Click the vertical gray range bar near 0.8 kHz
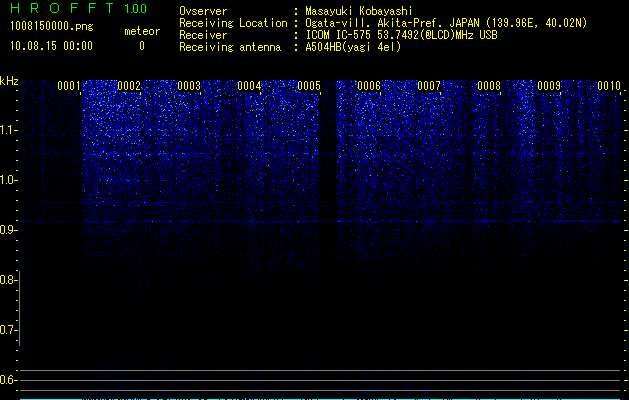Screen dimensions: 629x400 click(x=19, y=308)
